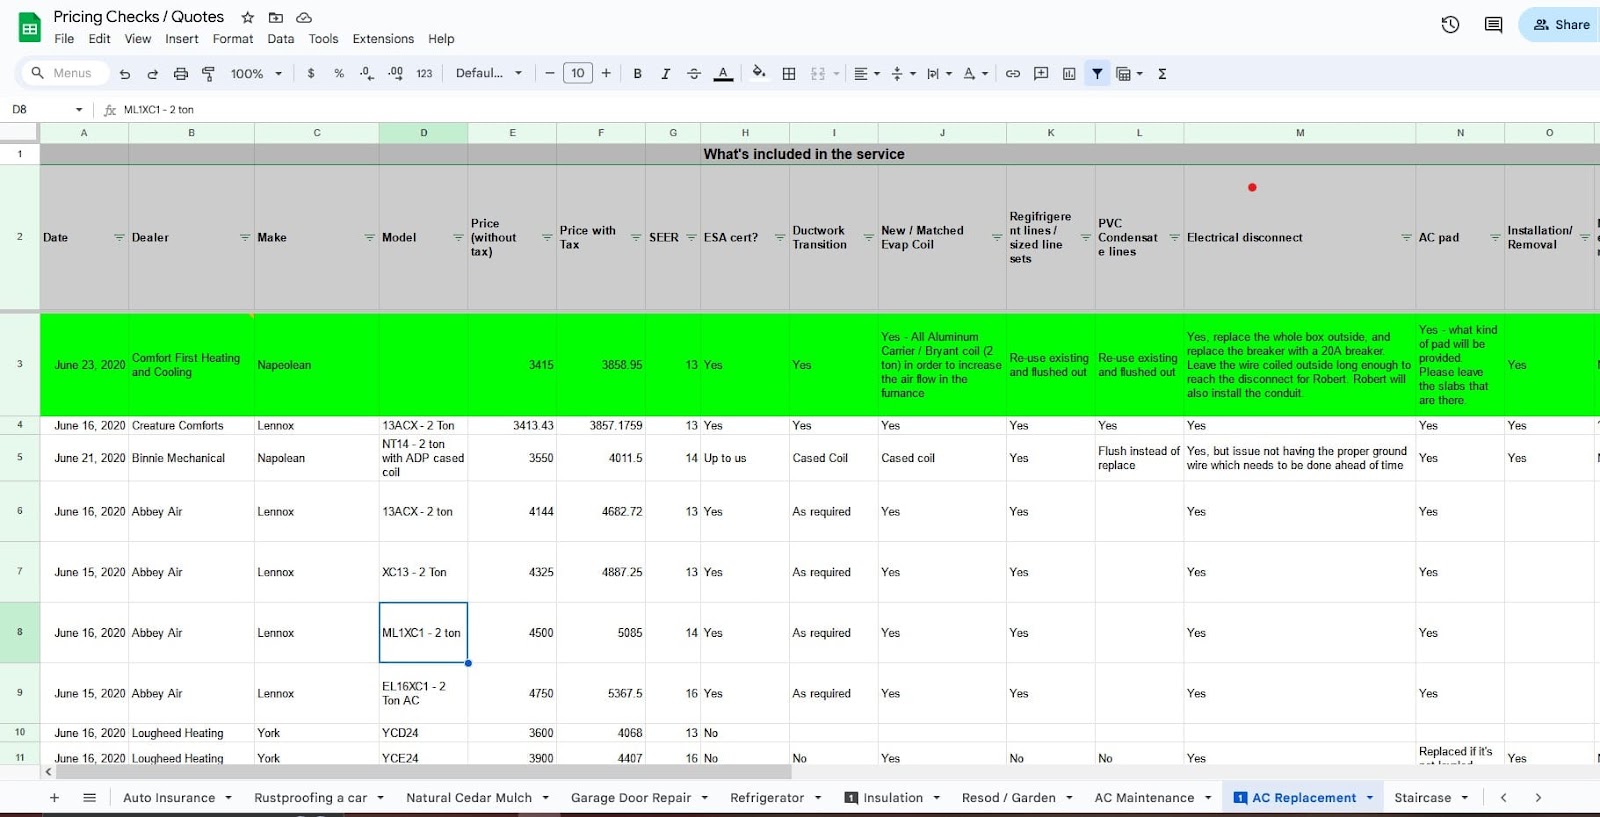Insert a link
The height and width of the screenshot is (817, 1600).
[1013, 74]
